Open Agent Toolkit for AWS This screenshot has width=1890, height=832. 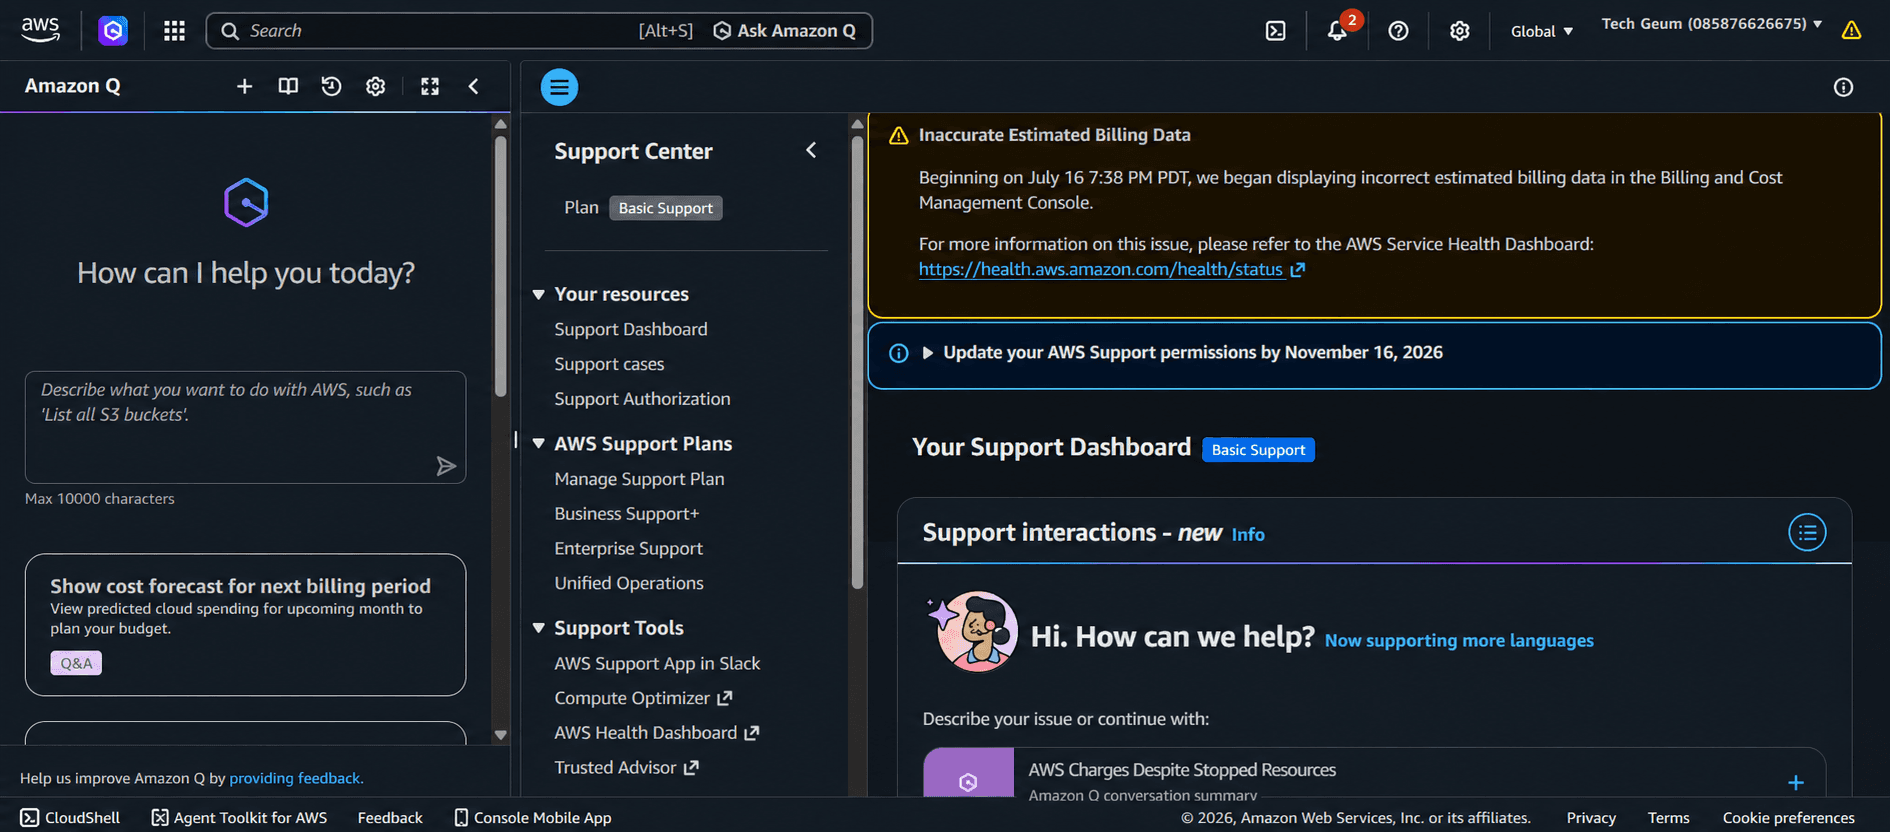pyautogui.click(x=239, y=817)
